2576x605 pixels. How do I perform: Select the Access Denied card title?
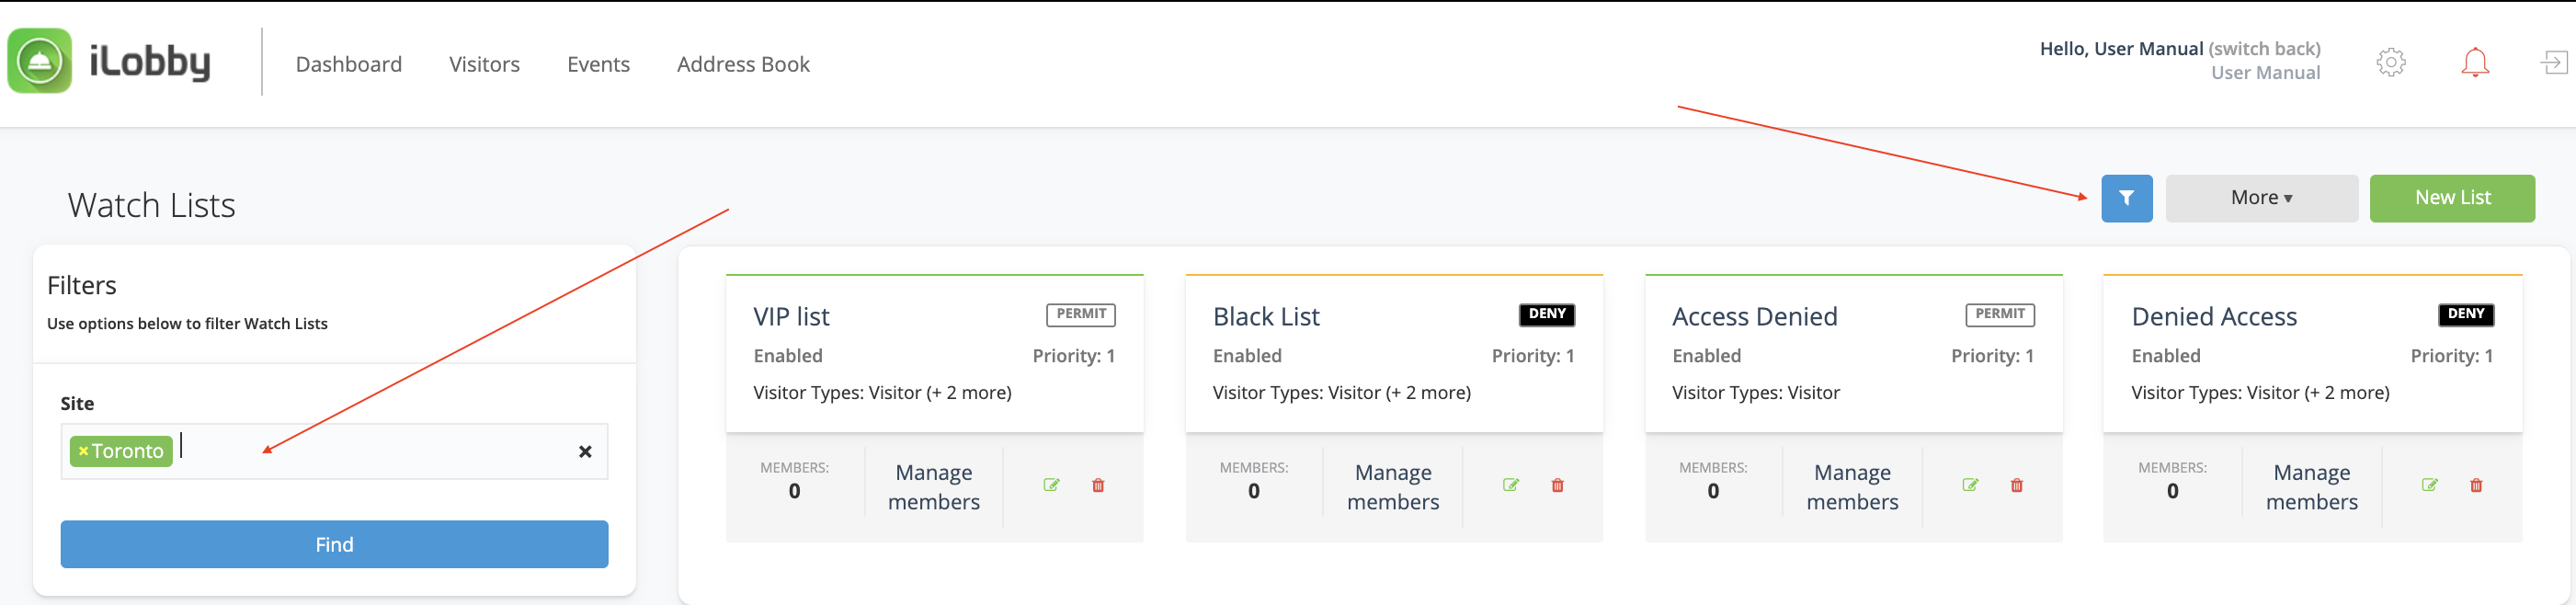coord(1754,317)
